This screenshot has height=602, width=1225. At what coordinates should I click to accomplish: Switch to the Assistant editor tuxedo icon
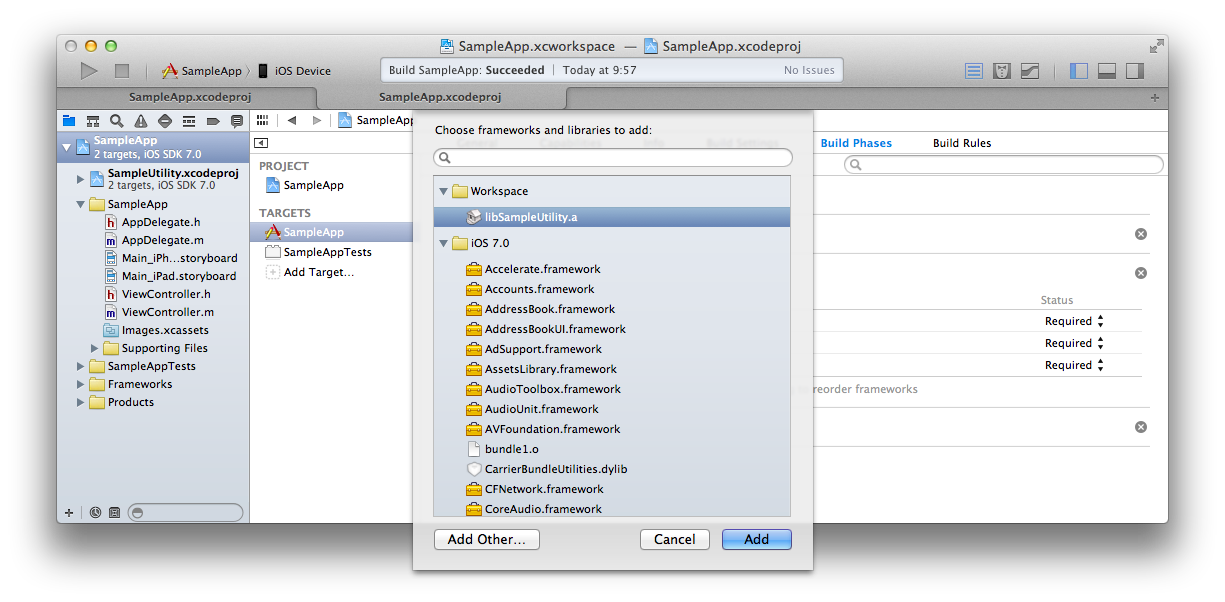1002,71
